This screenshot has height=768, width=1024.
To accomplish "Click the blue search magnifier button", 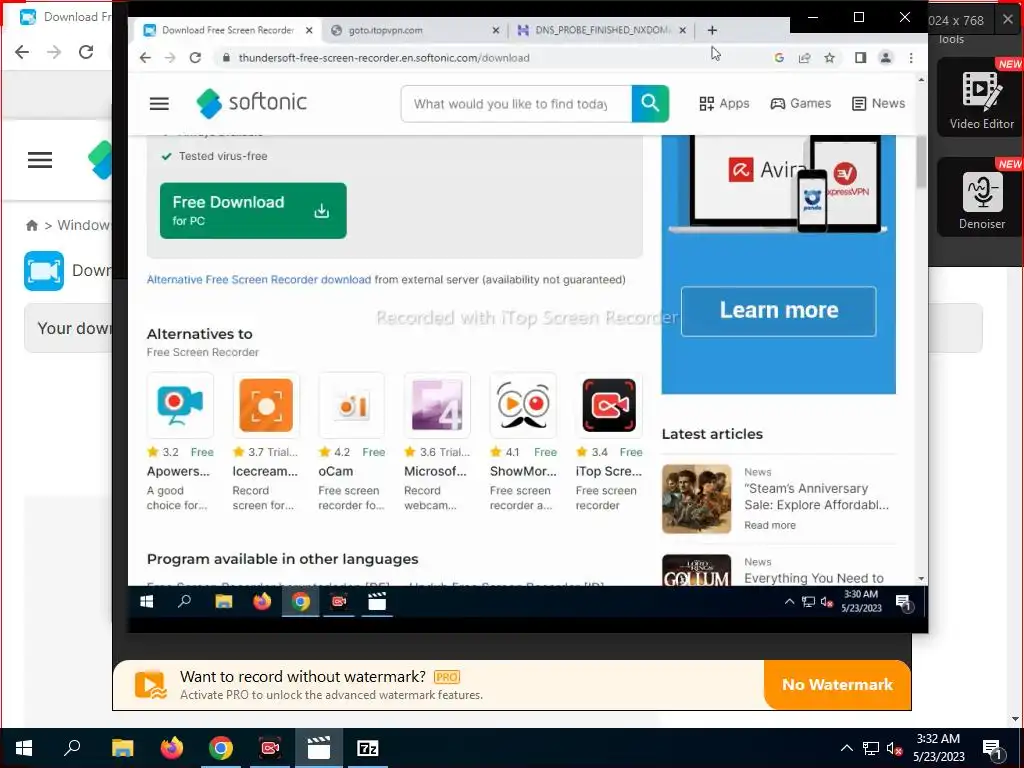I will click(650, 103).
